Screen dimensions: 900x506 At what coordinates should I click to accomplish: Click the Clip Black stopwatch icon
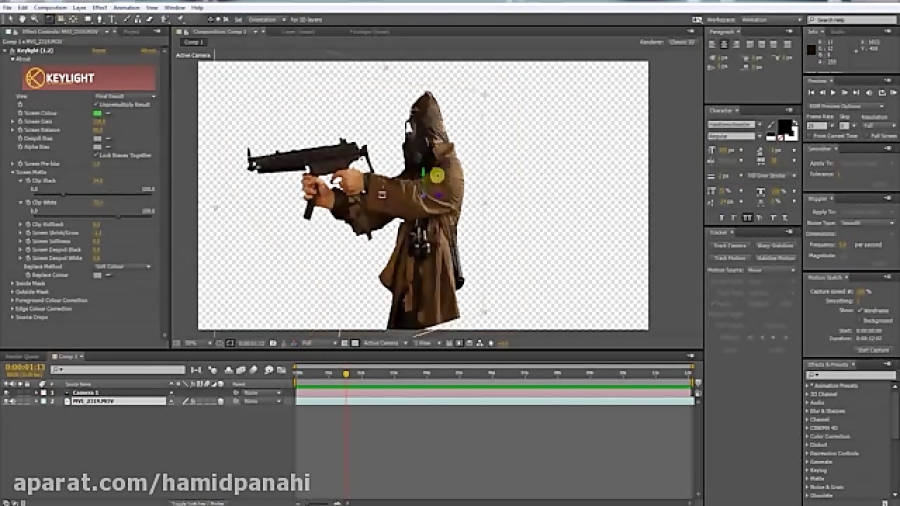28,181
